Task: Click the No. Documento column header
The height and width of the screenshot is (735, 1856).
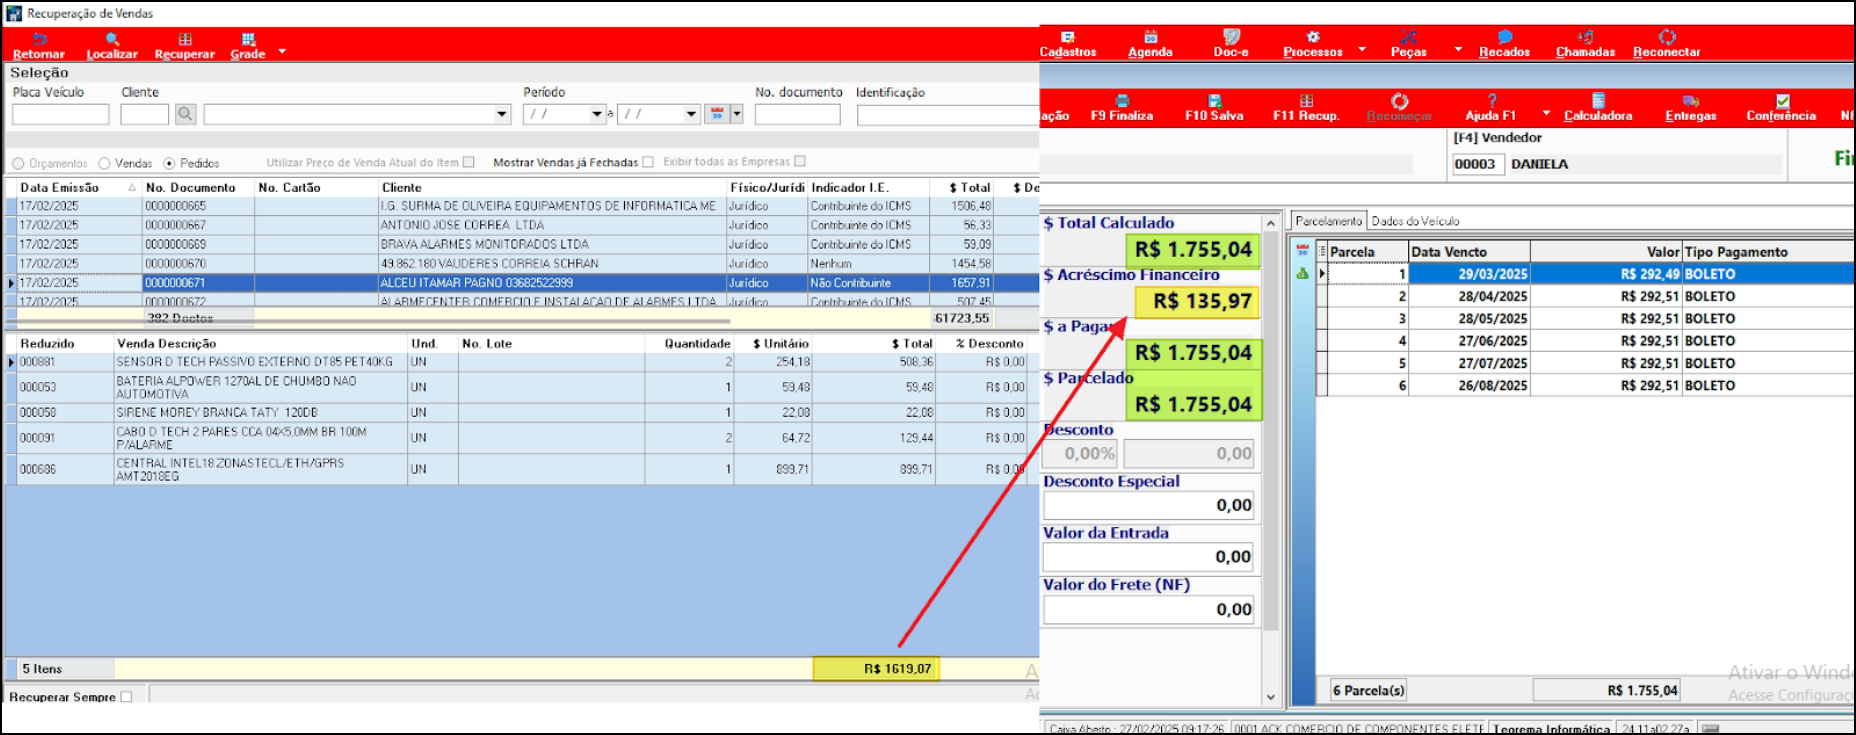Action: [x=198, y=188]
